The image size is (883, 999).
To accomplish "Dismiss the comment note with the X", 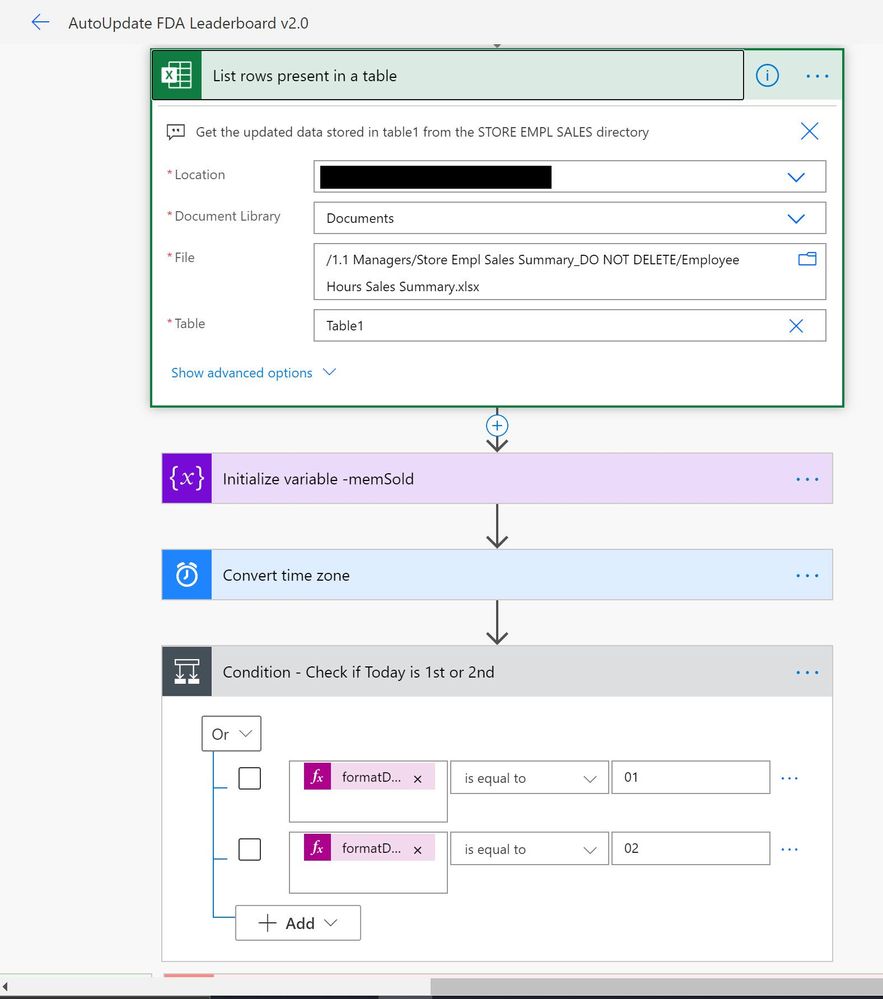I will click(x=809, y=131).
